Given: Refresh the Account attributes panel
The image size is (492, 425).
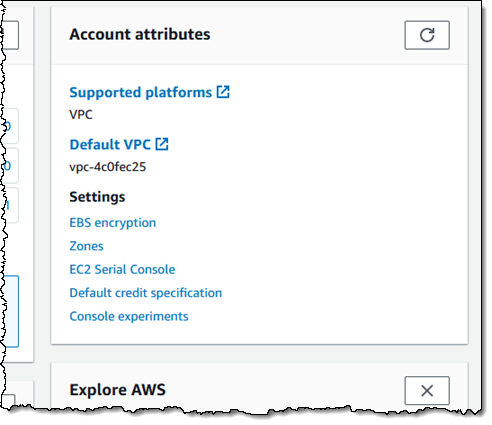Looking at the screenshot, I should point(427,35).
